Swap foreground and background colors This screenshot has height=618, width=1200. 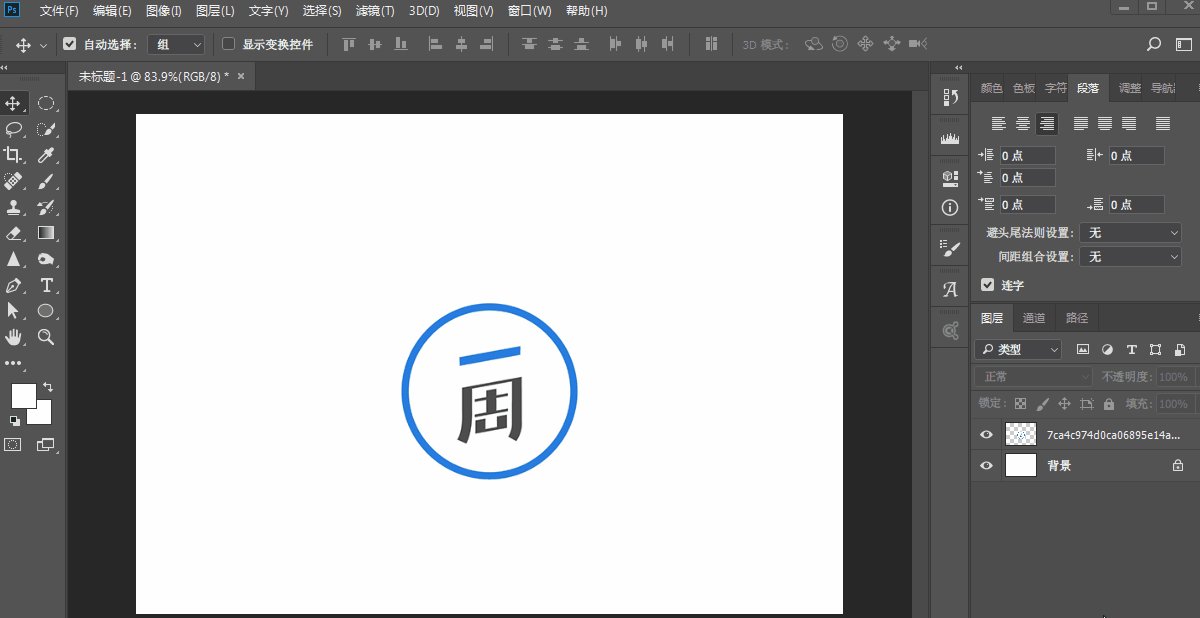pyautogui.click(x=48, y=387)
